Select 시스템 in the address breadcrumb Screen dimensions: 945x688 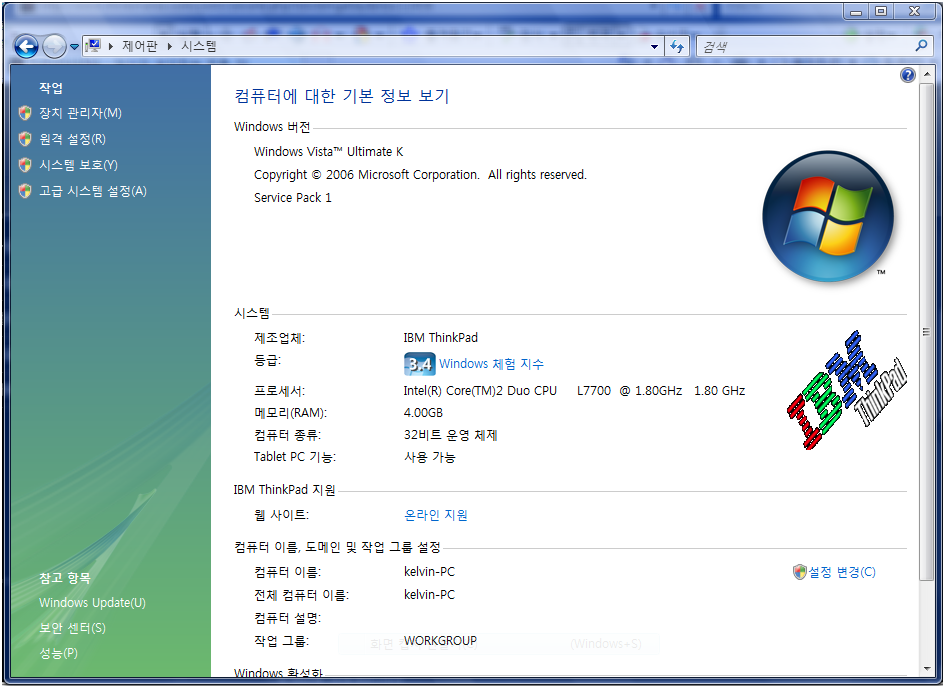tap(198, 46)
